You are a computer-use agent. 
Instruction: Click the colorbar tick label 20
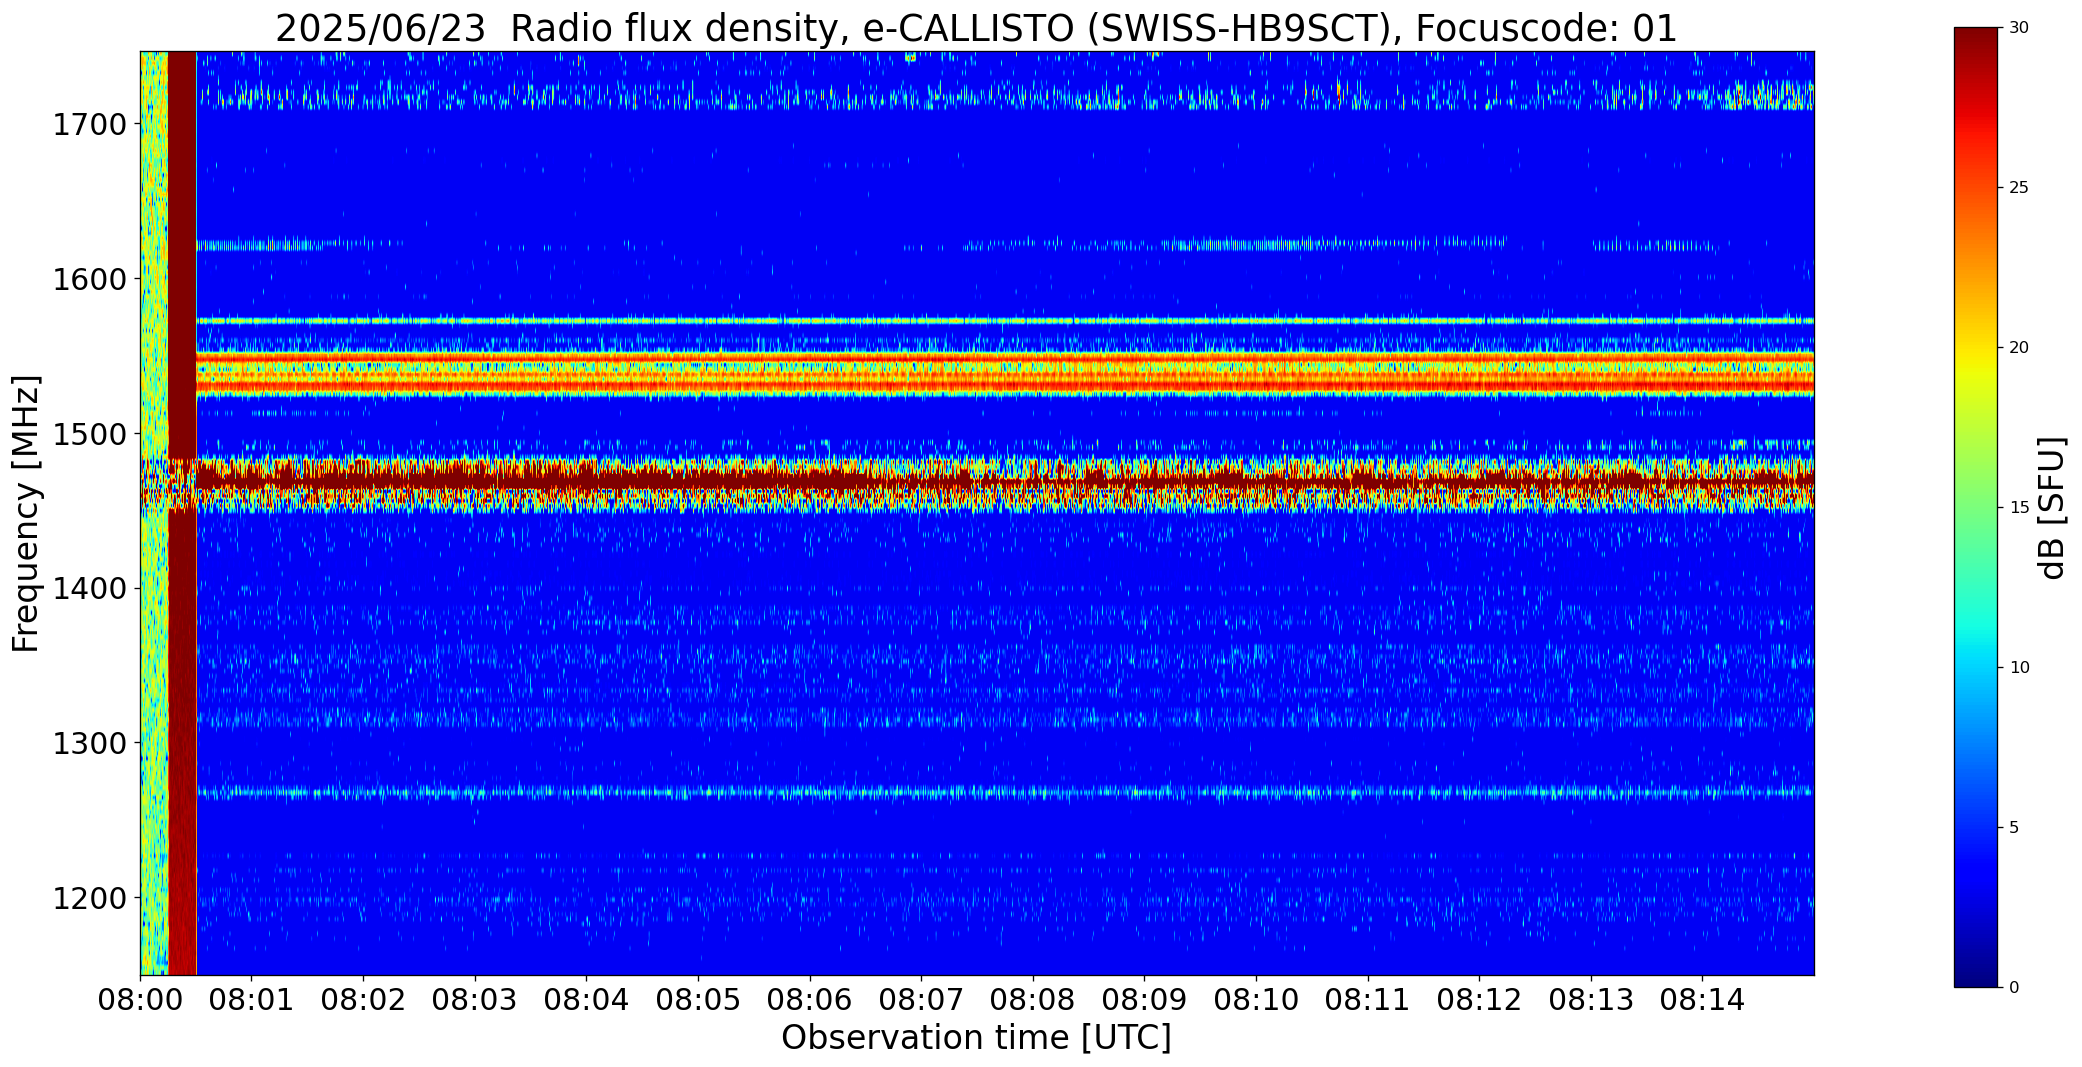[2019, 348]
